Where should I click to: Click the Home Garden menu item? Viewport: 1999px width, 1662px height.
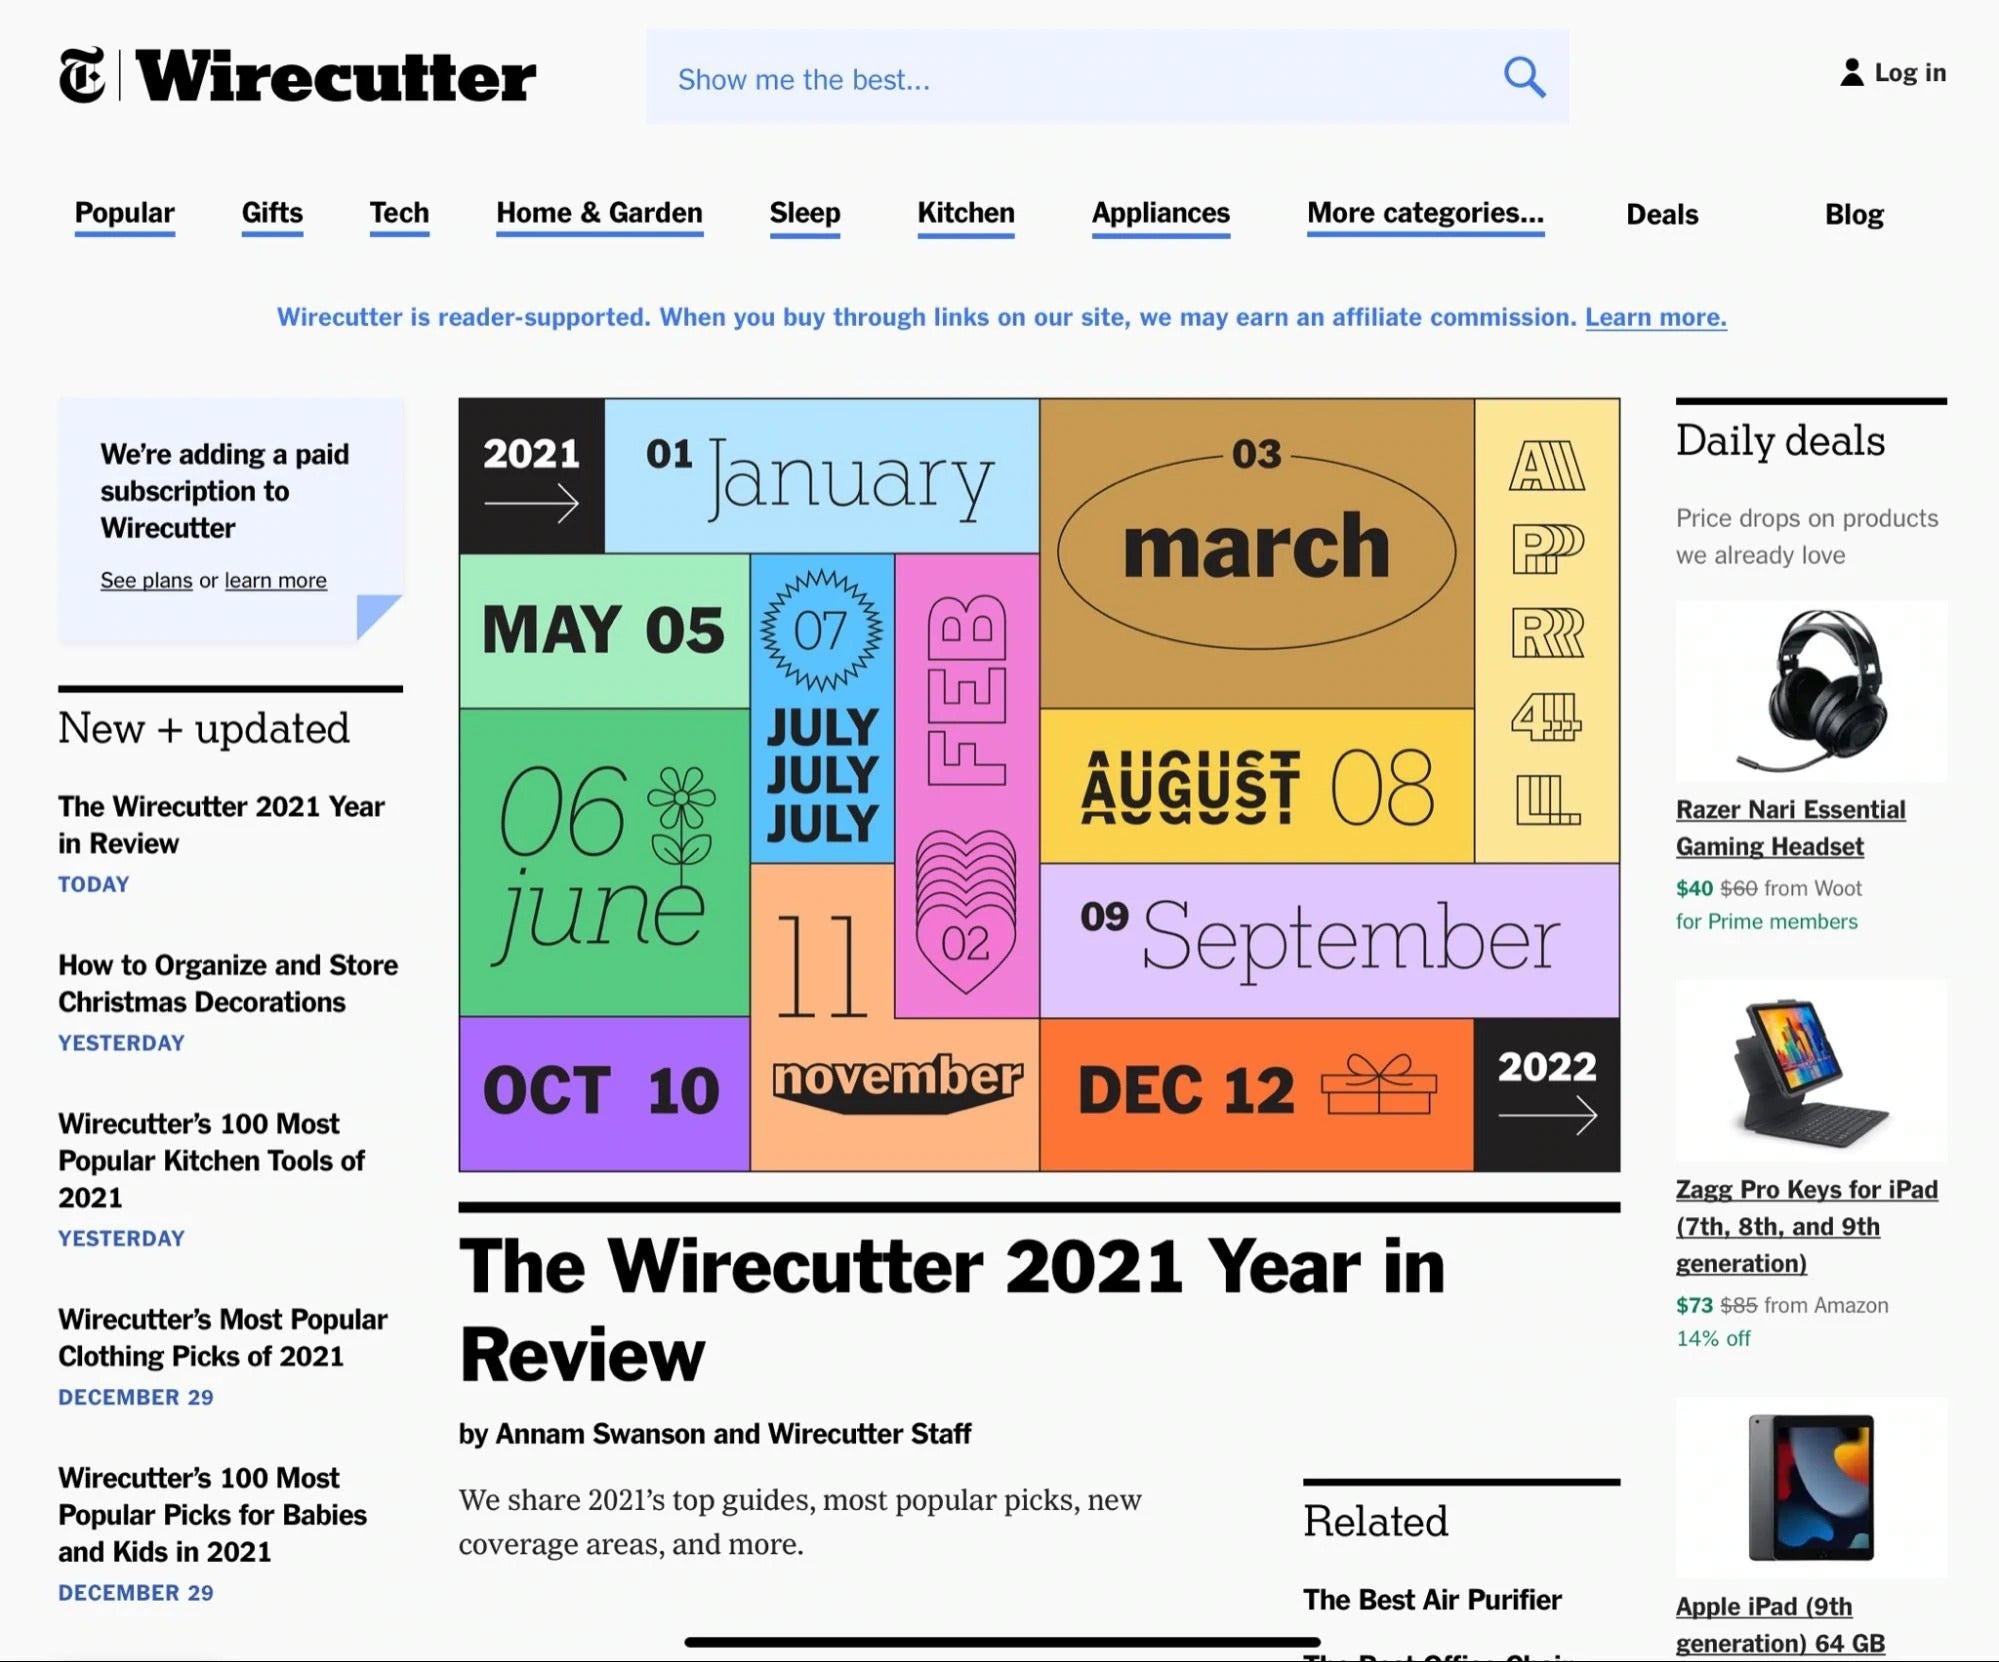pyautogui.click(x=598, y=214)
